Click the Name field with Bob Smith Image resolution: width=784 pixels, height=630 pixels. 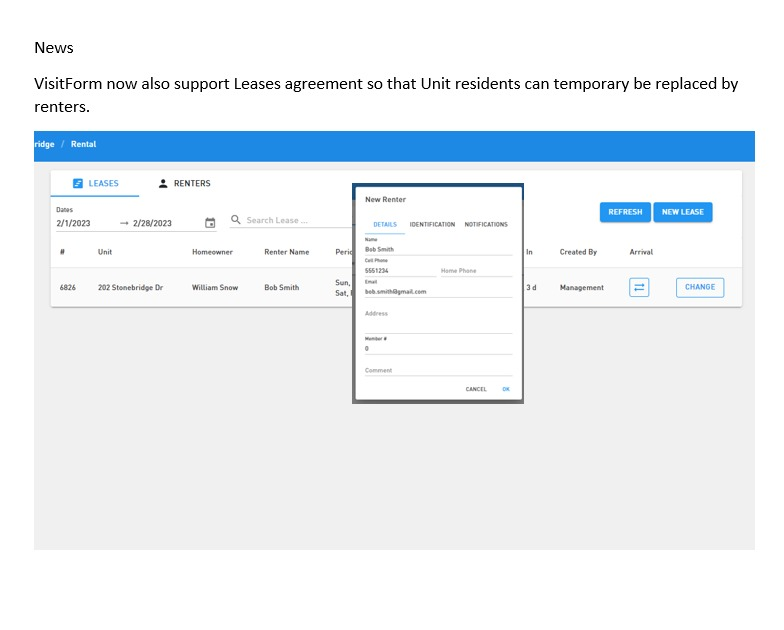pos(438,247)
